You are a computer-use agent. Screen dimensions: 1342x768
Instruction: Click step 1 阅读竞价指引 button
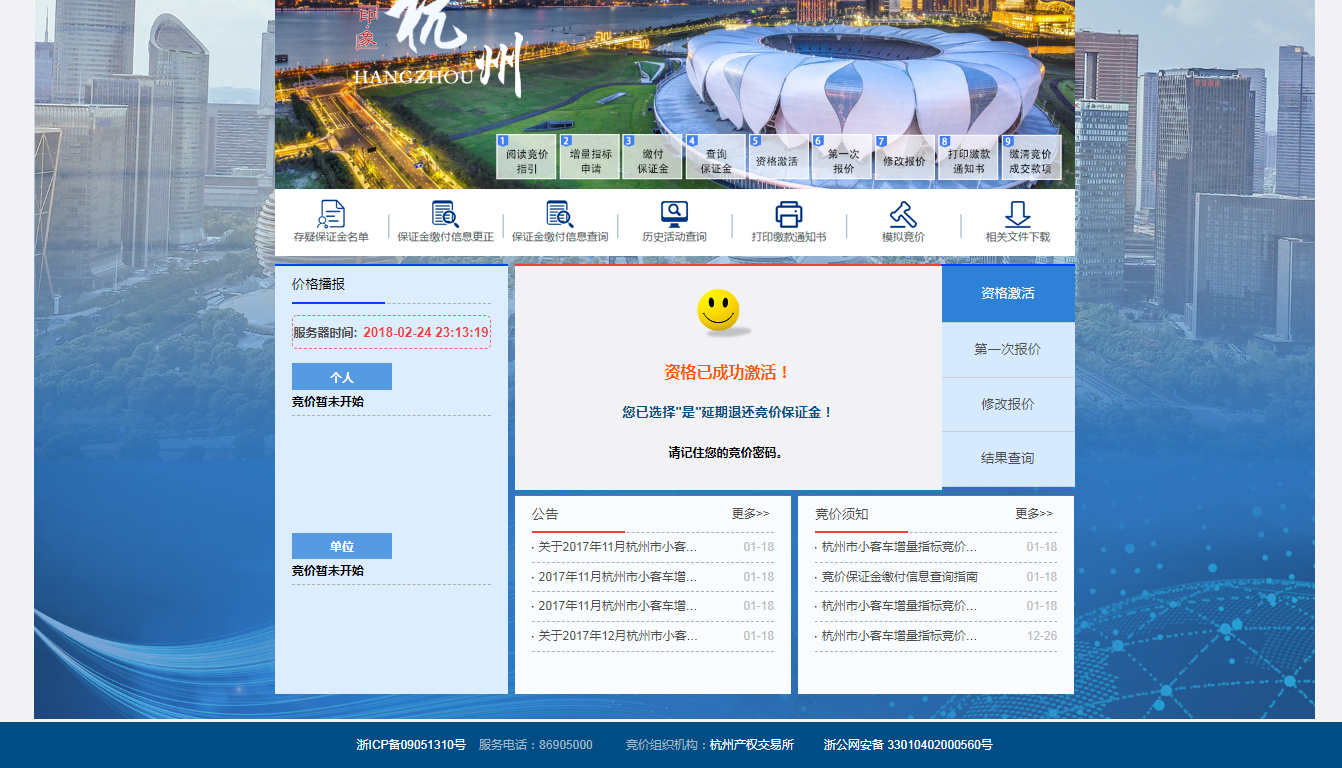[x=527, y=158]
